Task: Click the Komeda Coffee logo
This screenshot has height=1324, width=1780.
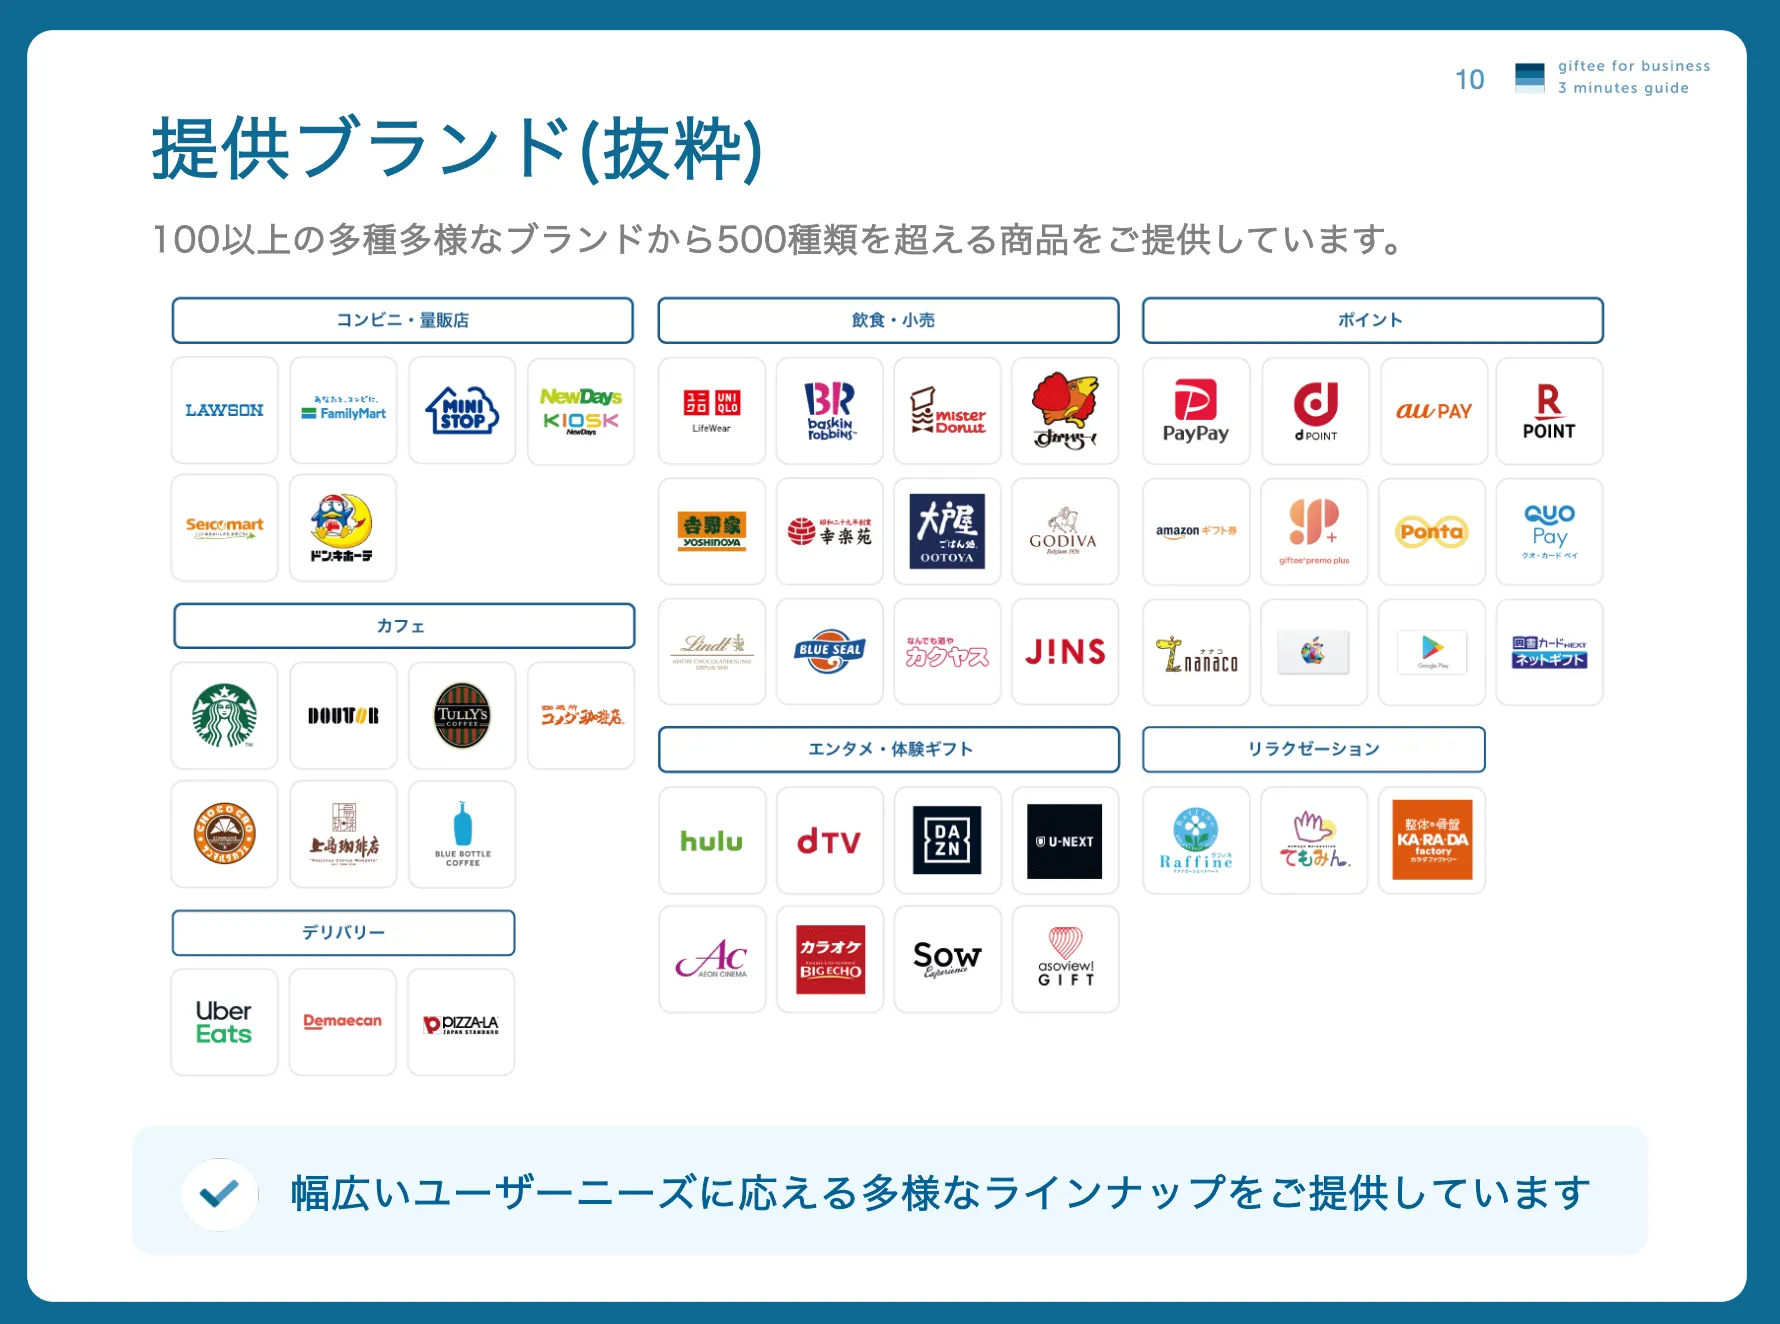Action: pos(581,715)
